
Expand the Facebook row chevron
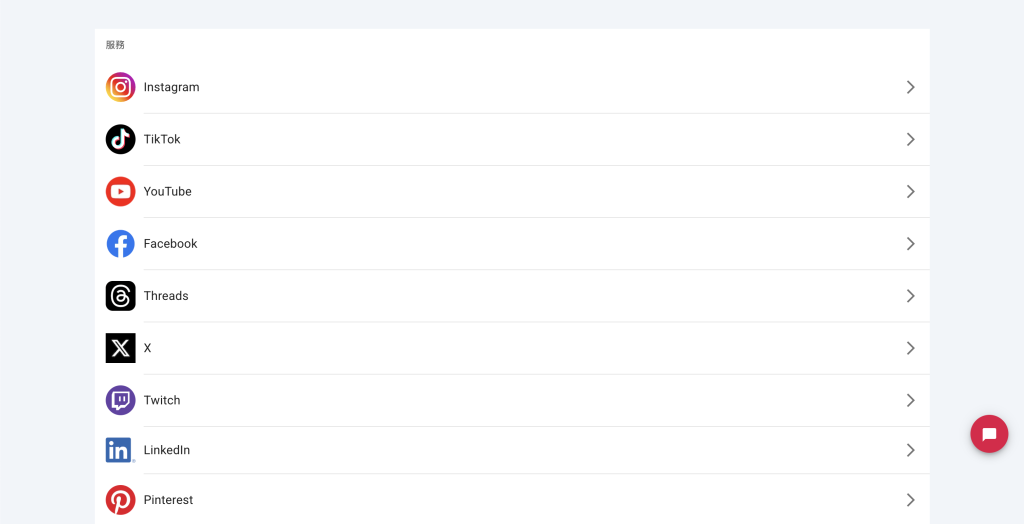910,244
